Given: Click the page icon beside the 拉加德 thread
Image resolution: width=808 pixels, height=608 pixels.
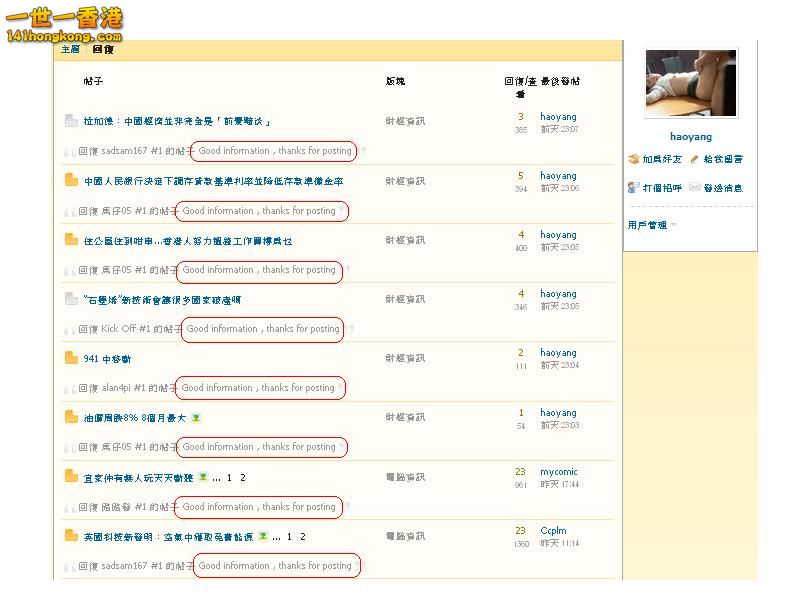Looking at the screenshot, I should tap(71, 121).
